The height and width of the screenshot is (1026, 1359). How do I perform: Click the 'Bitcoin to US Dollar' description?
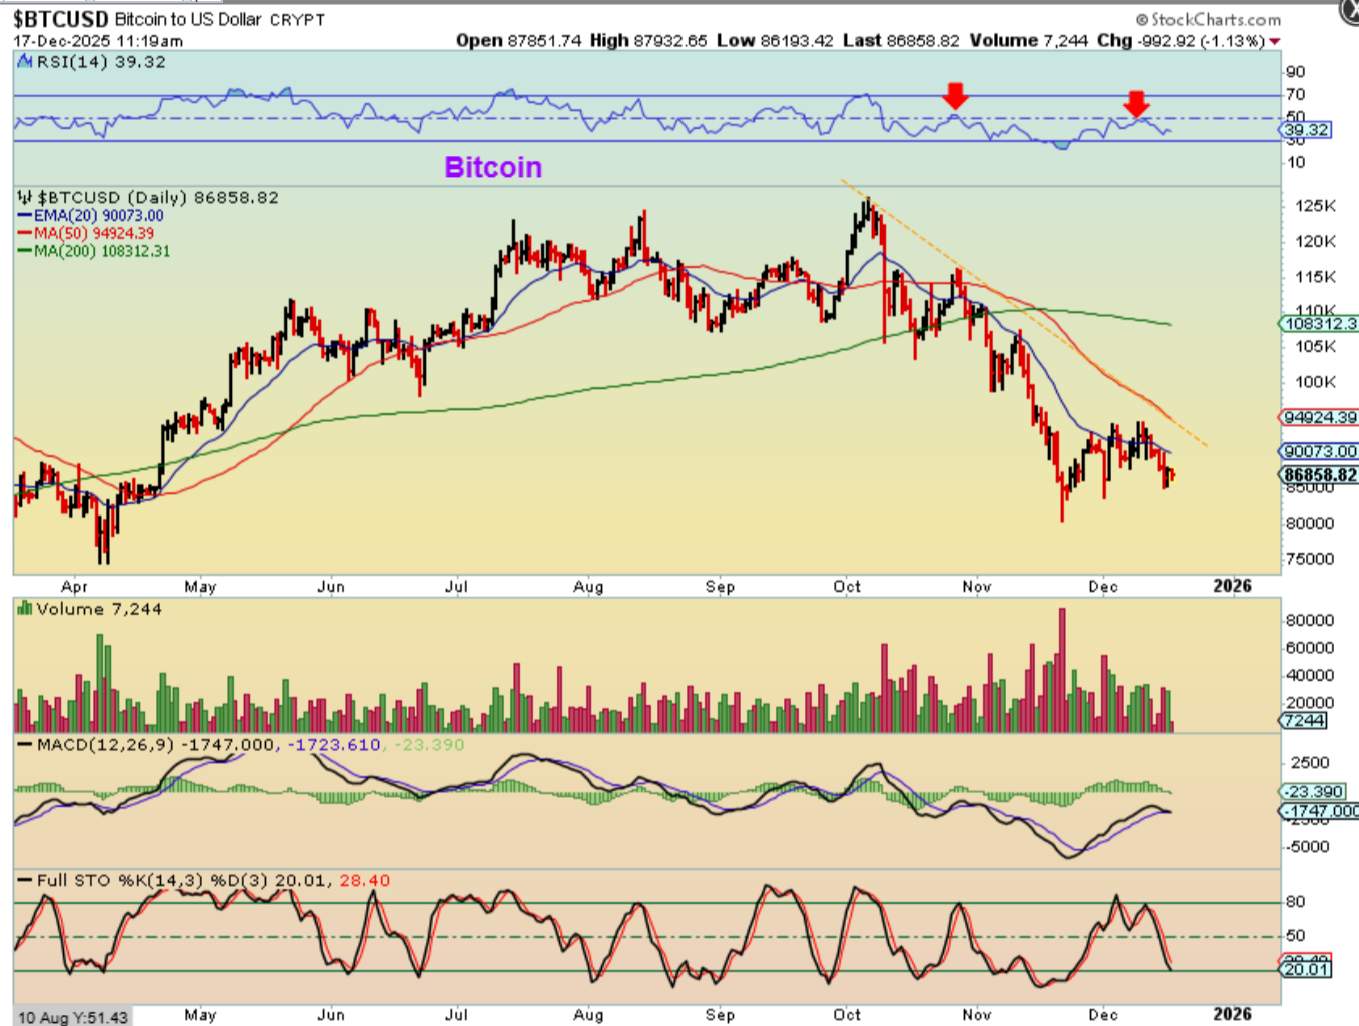188,19
